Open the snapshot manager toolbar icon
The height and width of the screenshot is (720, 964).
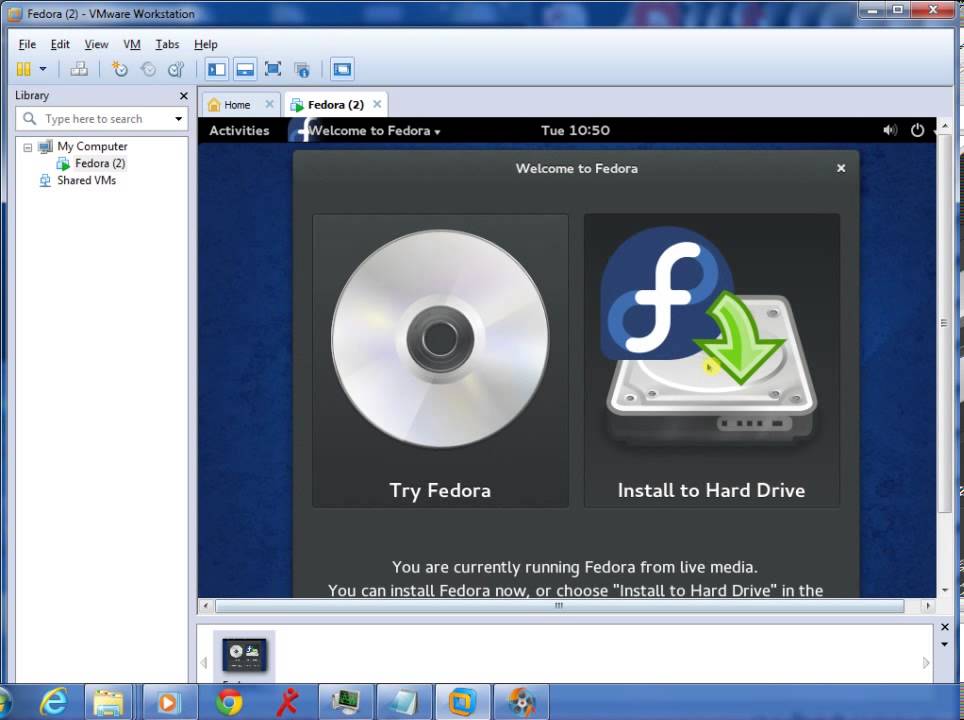tap(176, 69)
